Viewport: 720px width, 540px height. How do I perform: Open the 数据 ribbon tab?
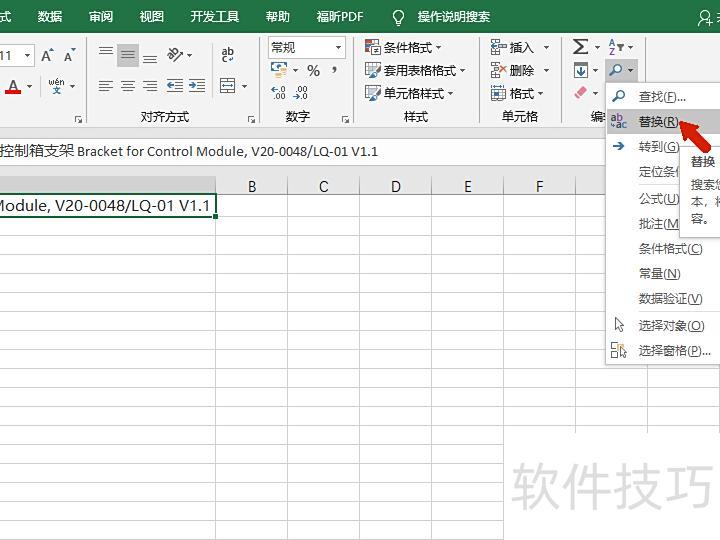point(50,17)
